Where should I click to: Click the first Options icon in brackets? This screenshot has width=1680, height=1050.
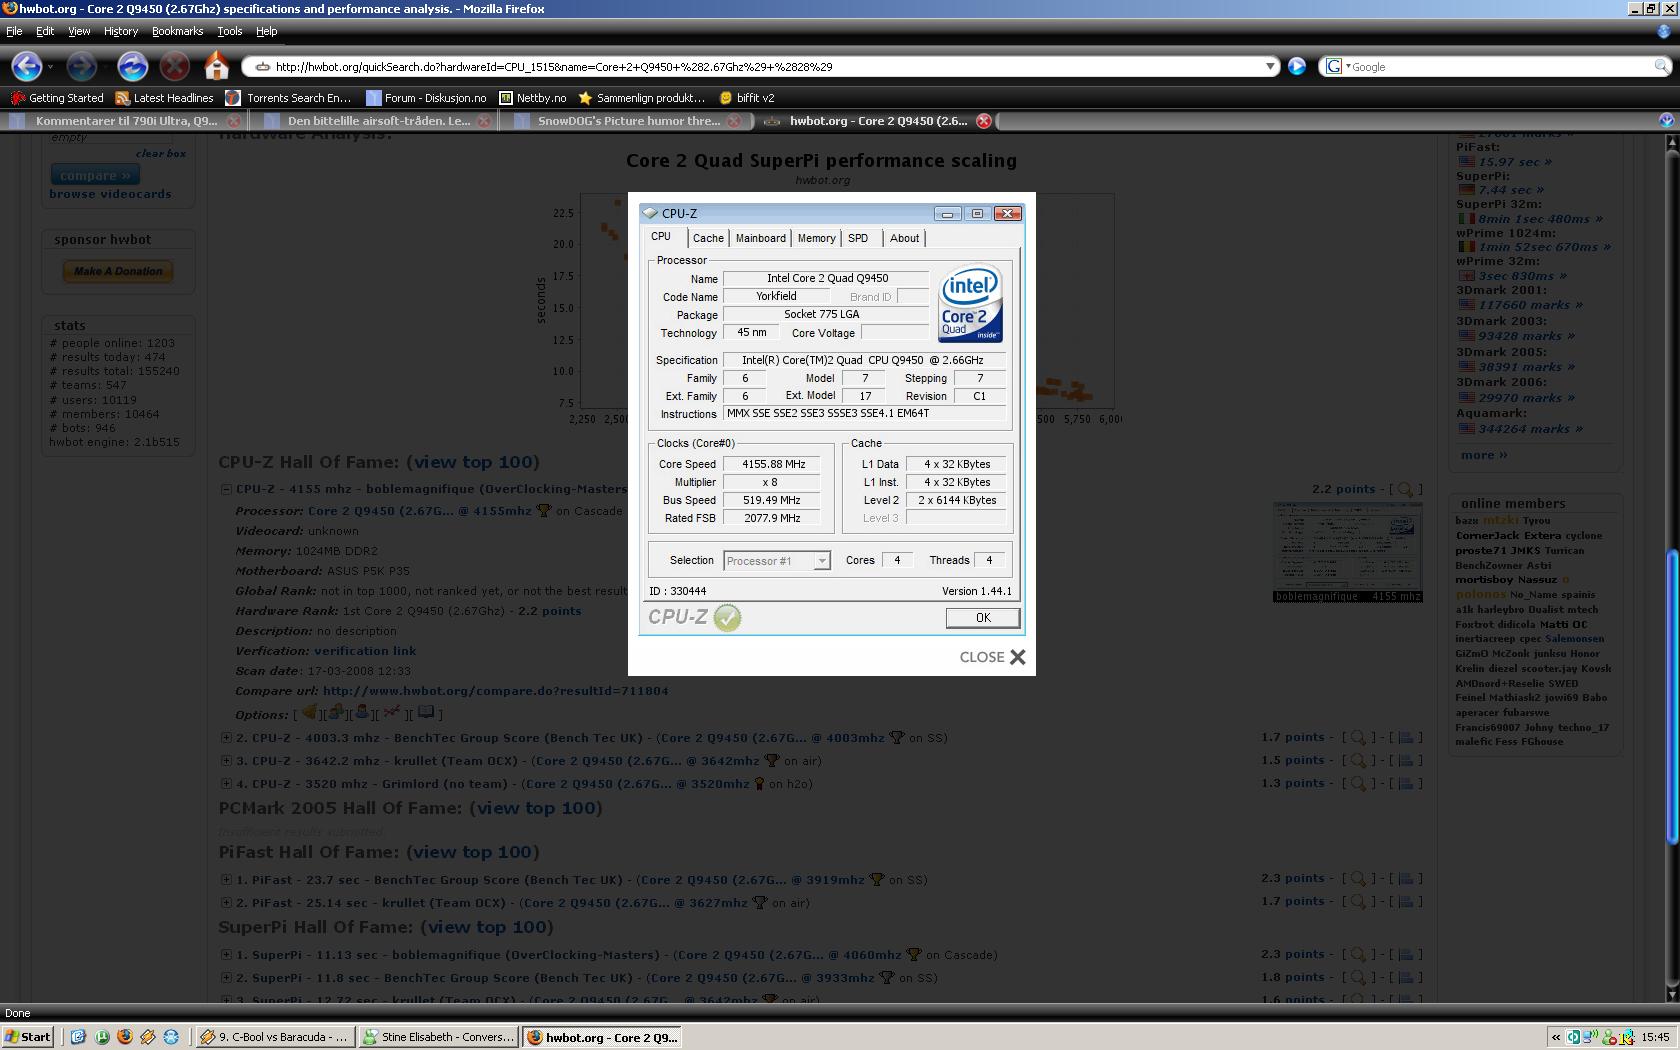(x=309, y=713)
